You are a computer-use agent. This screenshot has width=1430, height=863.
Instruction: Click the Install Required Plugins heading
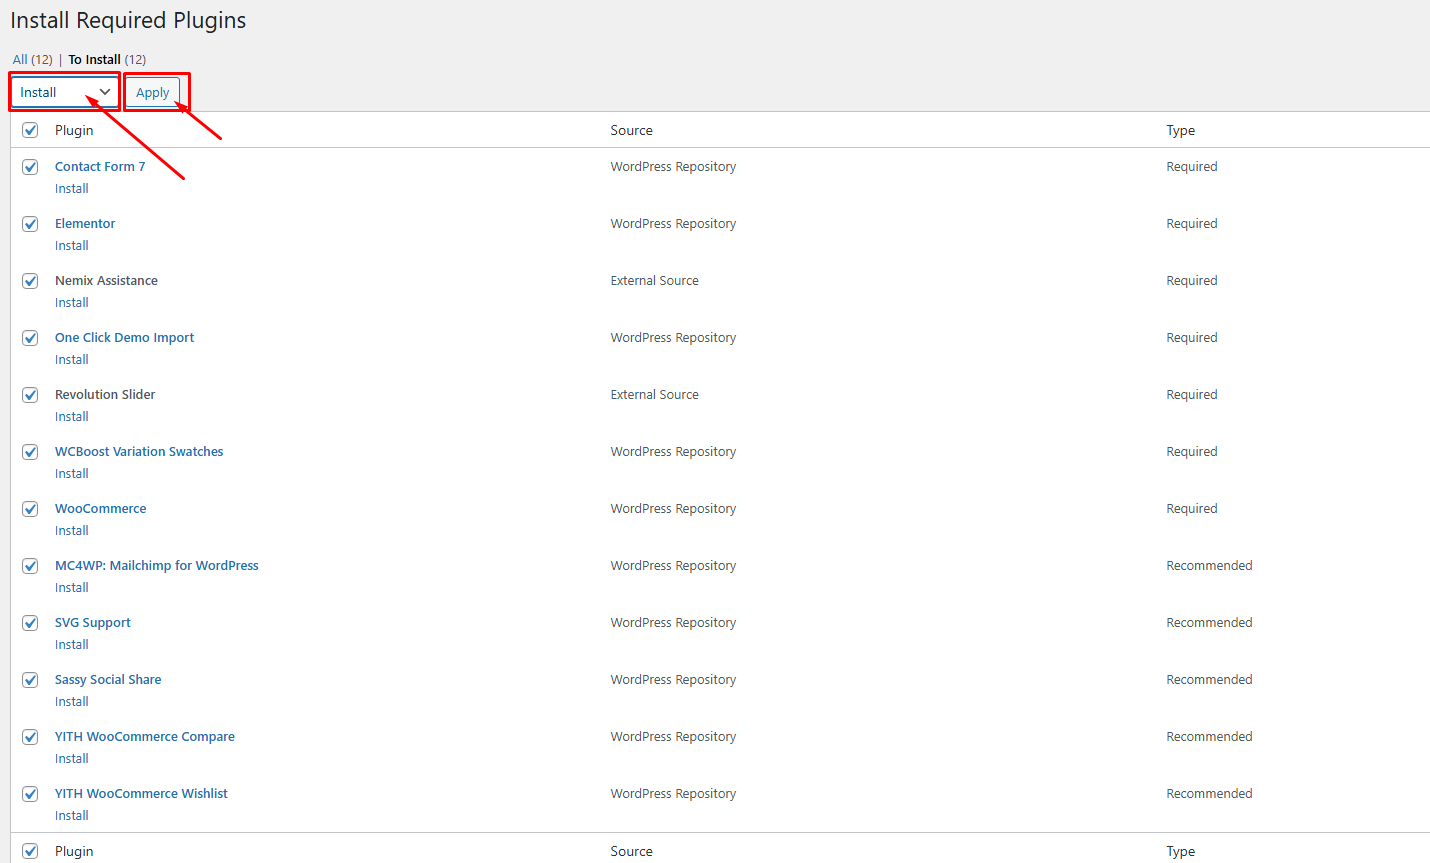pyautogui.click(x=128, y=21)
